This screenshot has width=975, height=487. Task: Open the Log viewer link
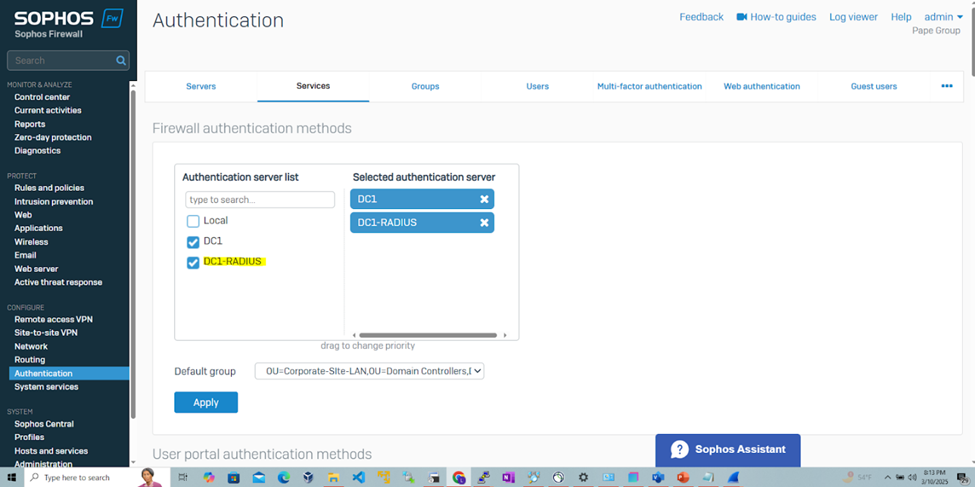pos(853,17)
